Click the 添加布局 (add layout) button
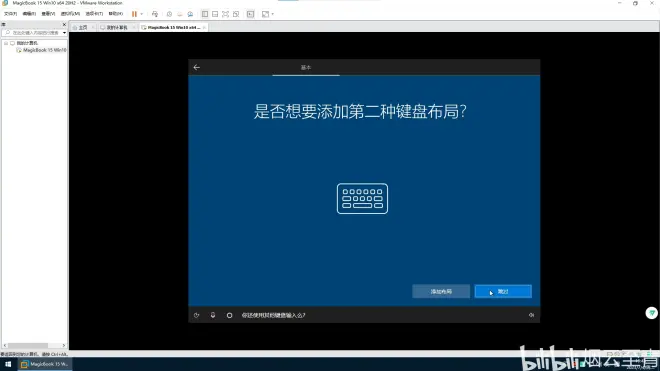This screenshot has height=371, width=660. click(441, 291)
